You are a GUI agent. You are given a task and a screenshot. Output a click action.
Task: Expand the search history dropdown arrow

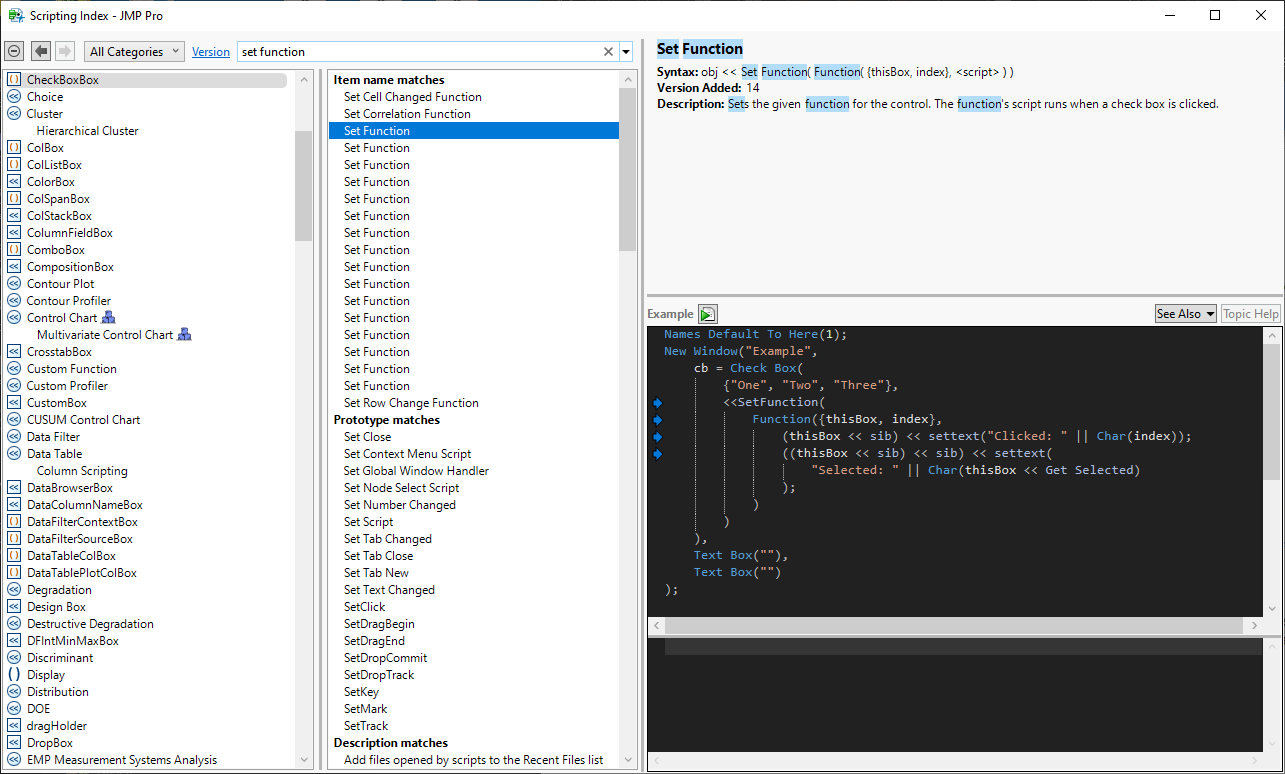click(626, 52)
